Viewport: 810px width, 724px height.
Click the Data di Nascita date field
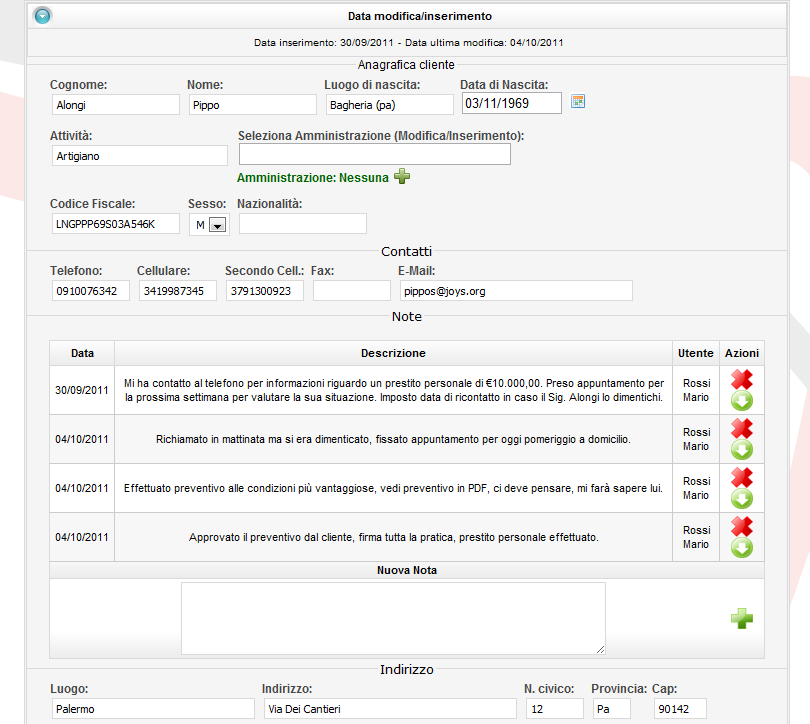click(x=511, y=103)
